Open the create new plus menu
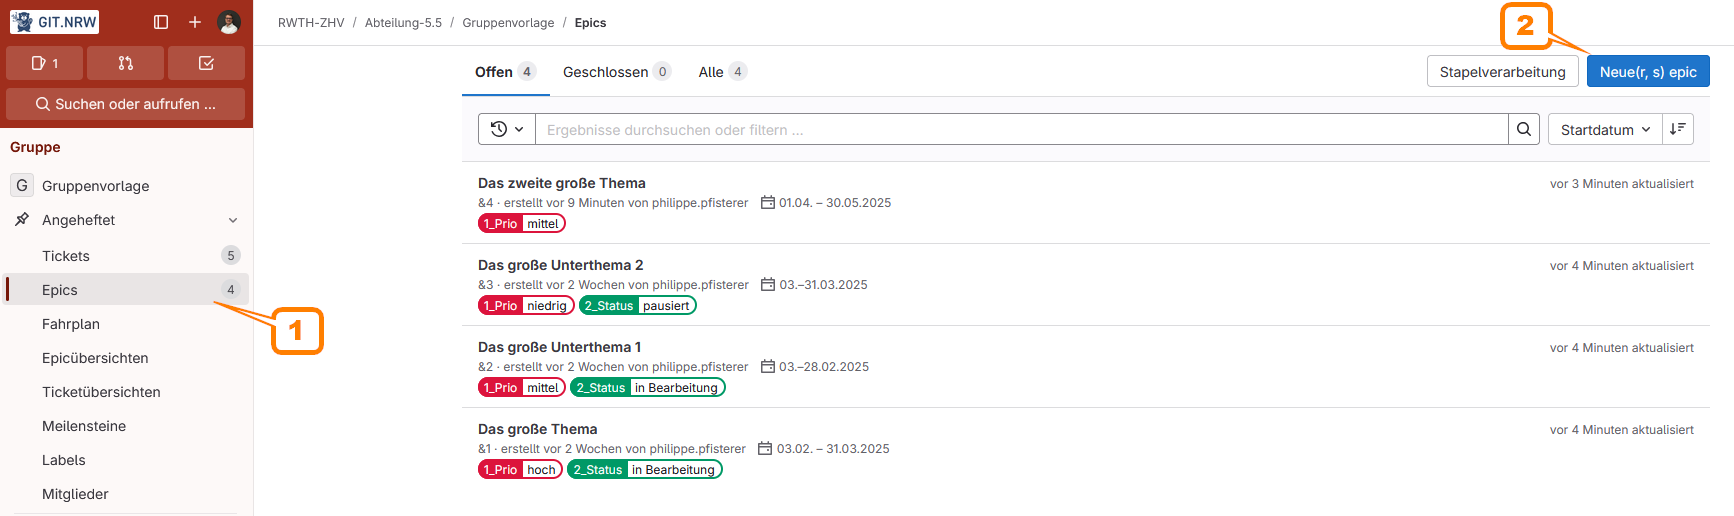1734x516 pixels. click(x=195, y=22)
